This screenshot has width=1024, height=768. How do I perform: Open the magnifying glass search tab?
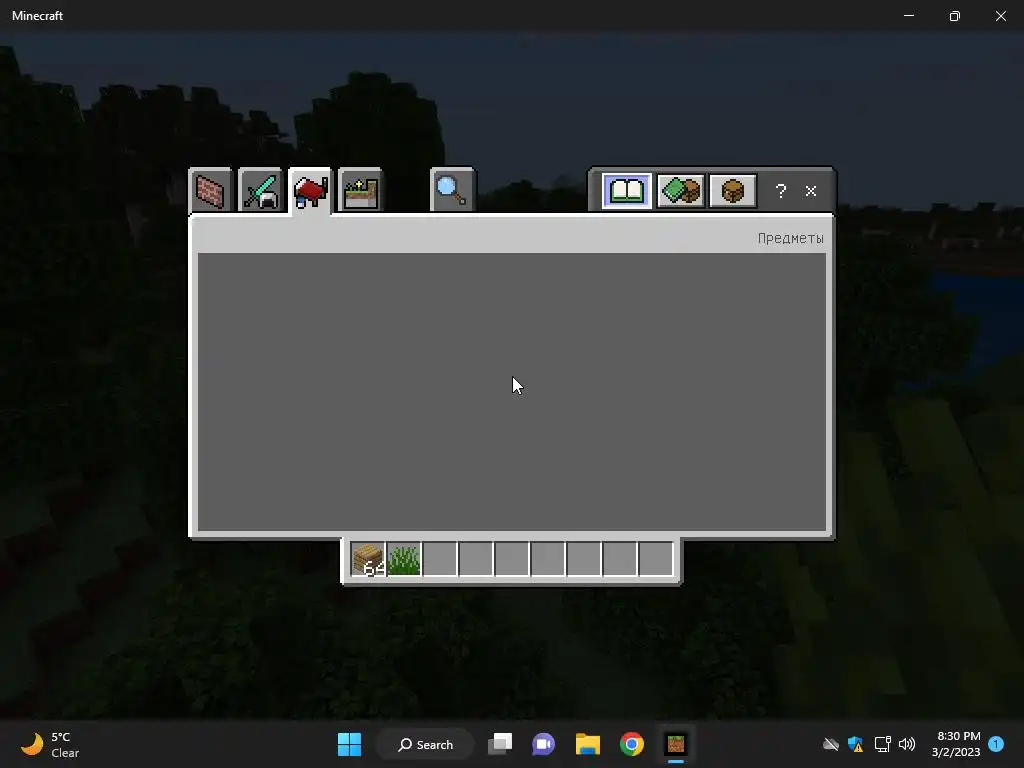[452, 191]
